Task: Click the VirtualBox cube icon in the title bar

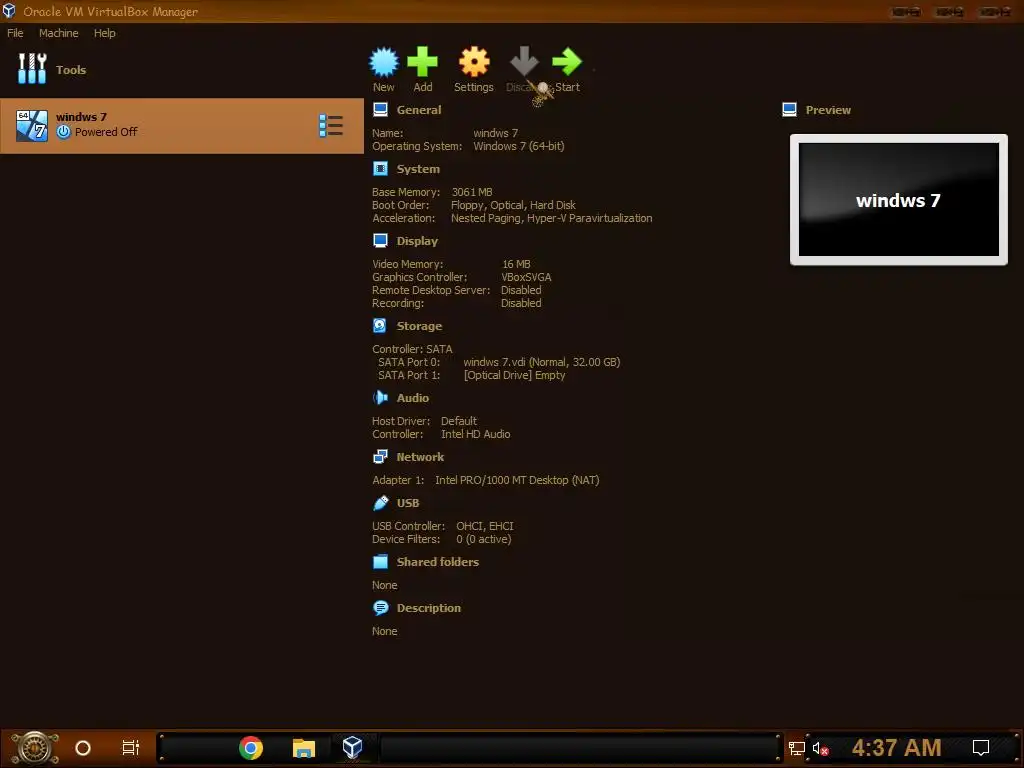Action: coord(9,11)
